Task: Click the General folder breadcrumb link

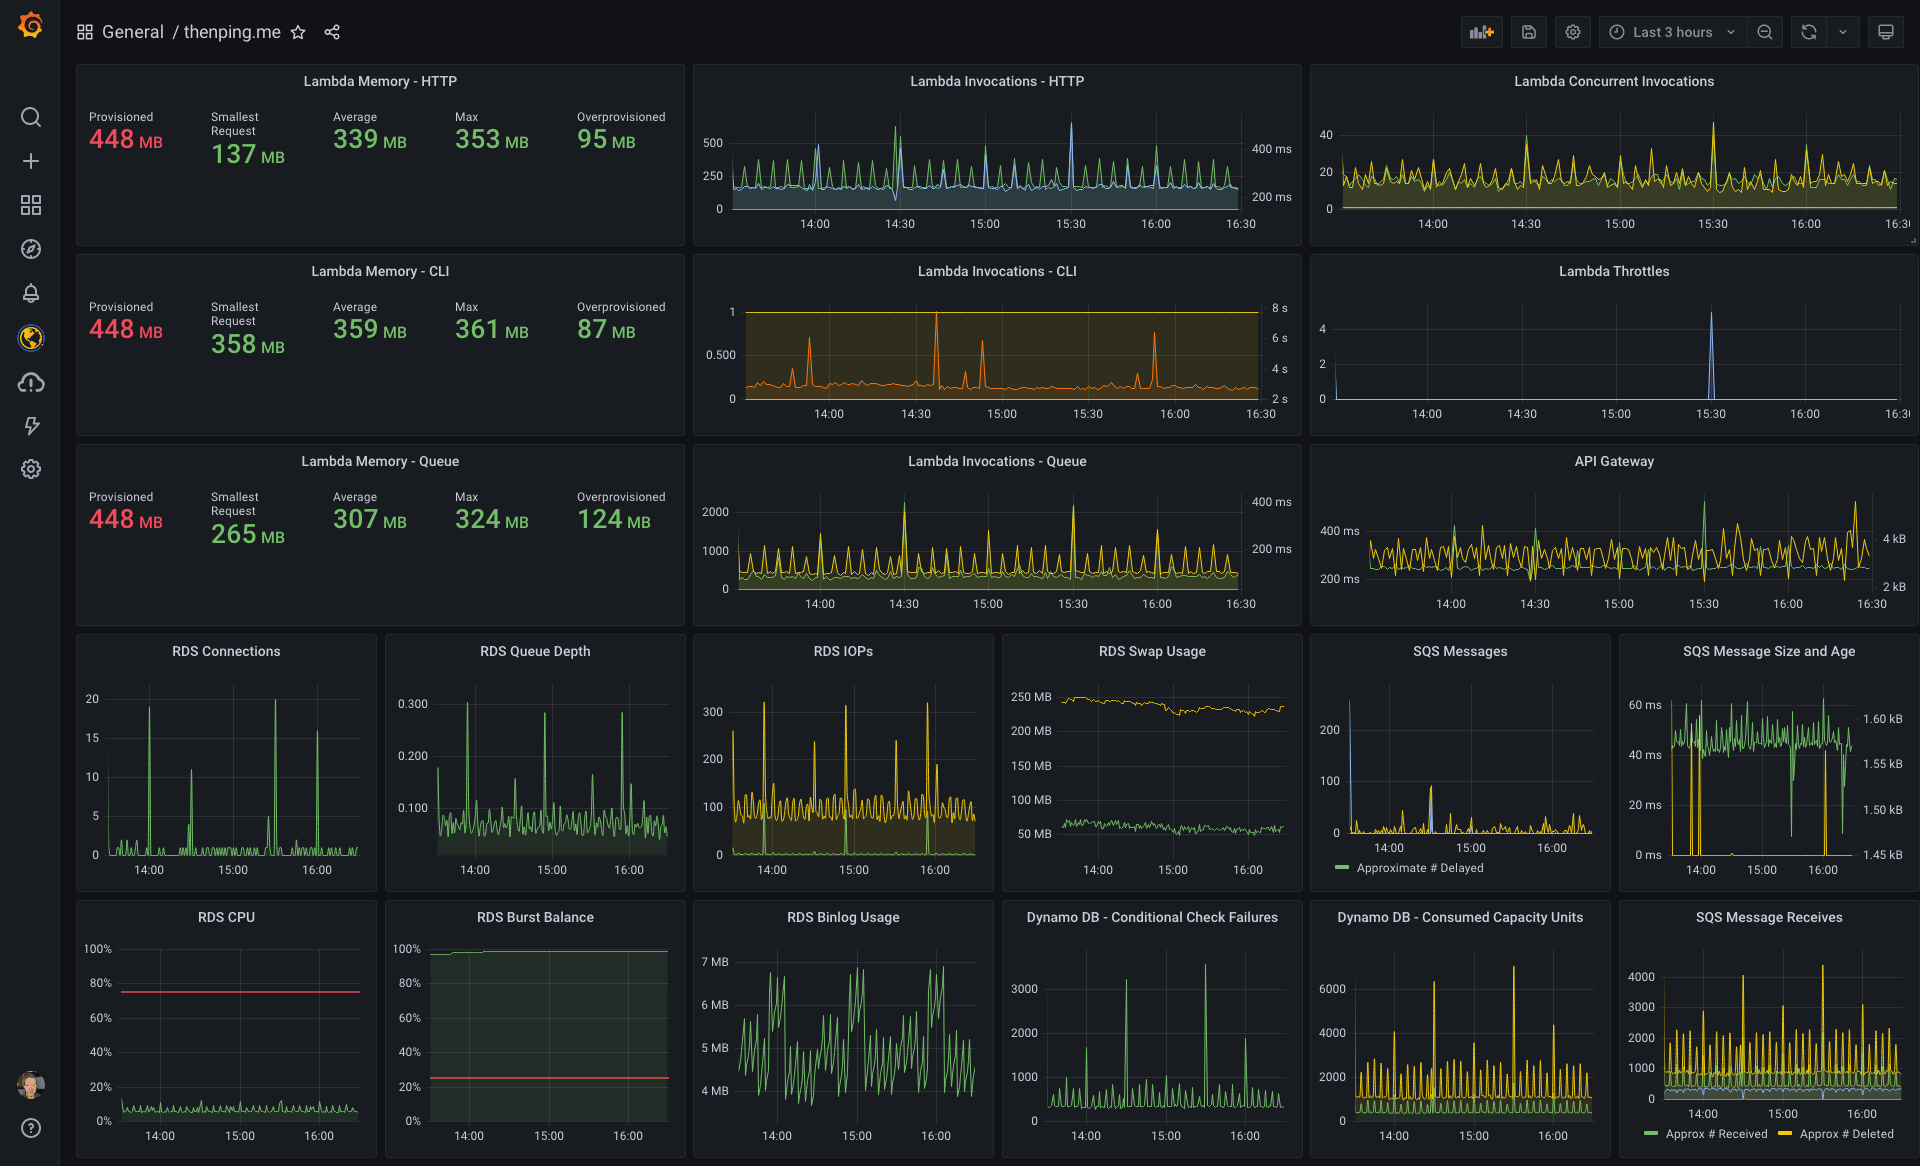Action: click(132, 32)
